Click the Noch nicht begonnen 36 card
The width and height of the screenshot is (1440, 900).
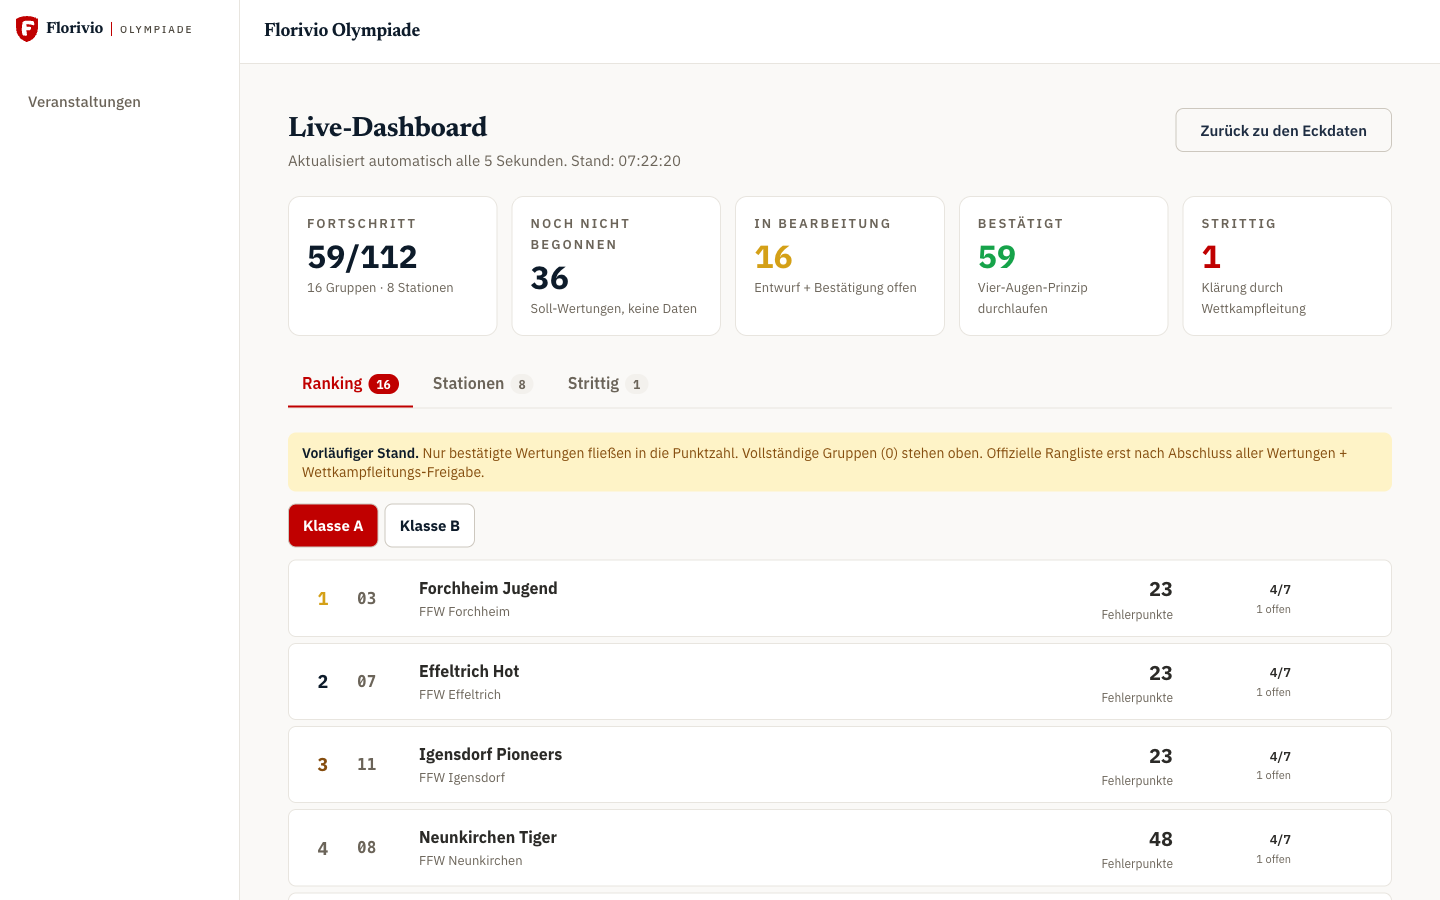tap(616, 266)
